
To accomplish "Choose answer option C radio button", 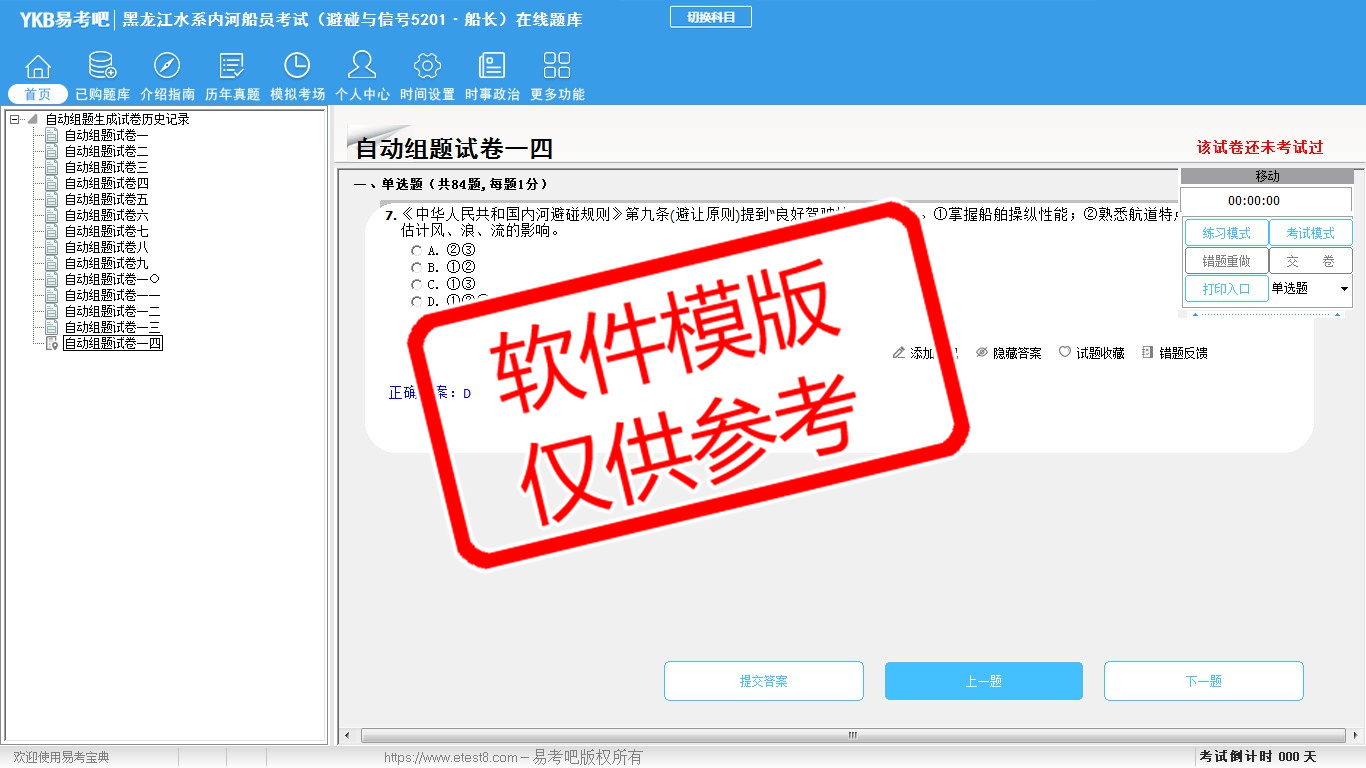I will click(417, 284).
